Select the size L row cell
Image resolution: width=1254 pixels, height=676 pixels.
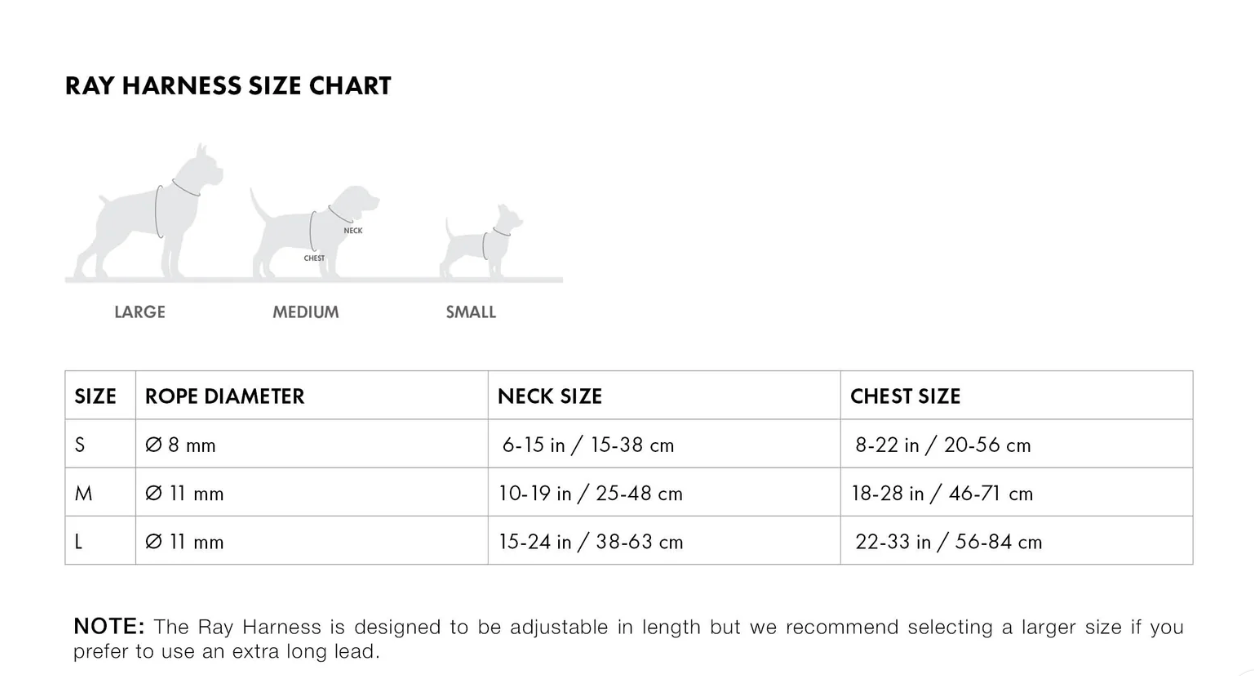[100, 541]
